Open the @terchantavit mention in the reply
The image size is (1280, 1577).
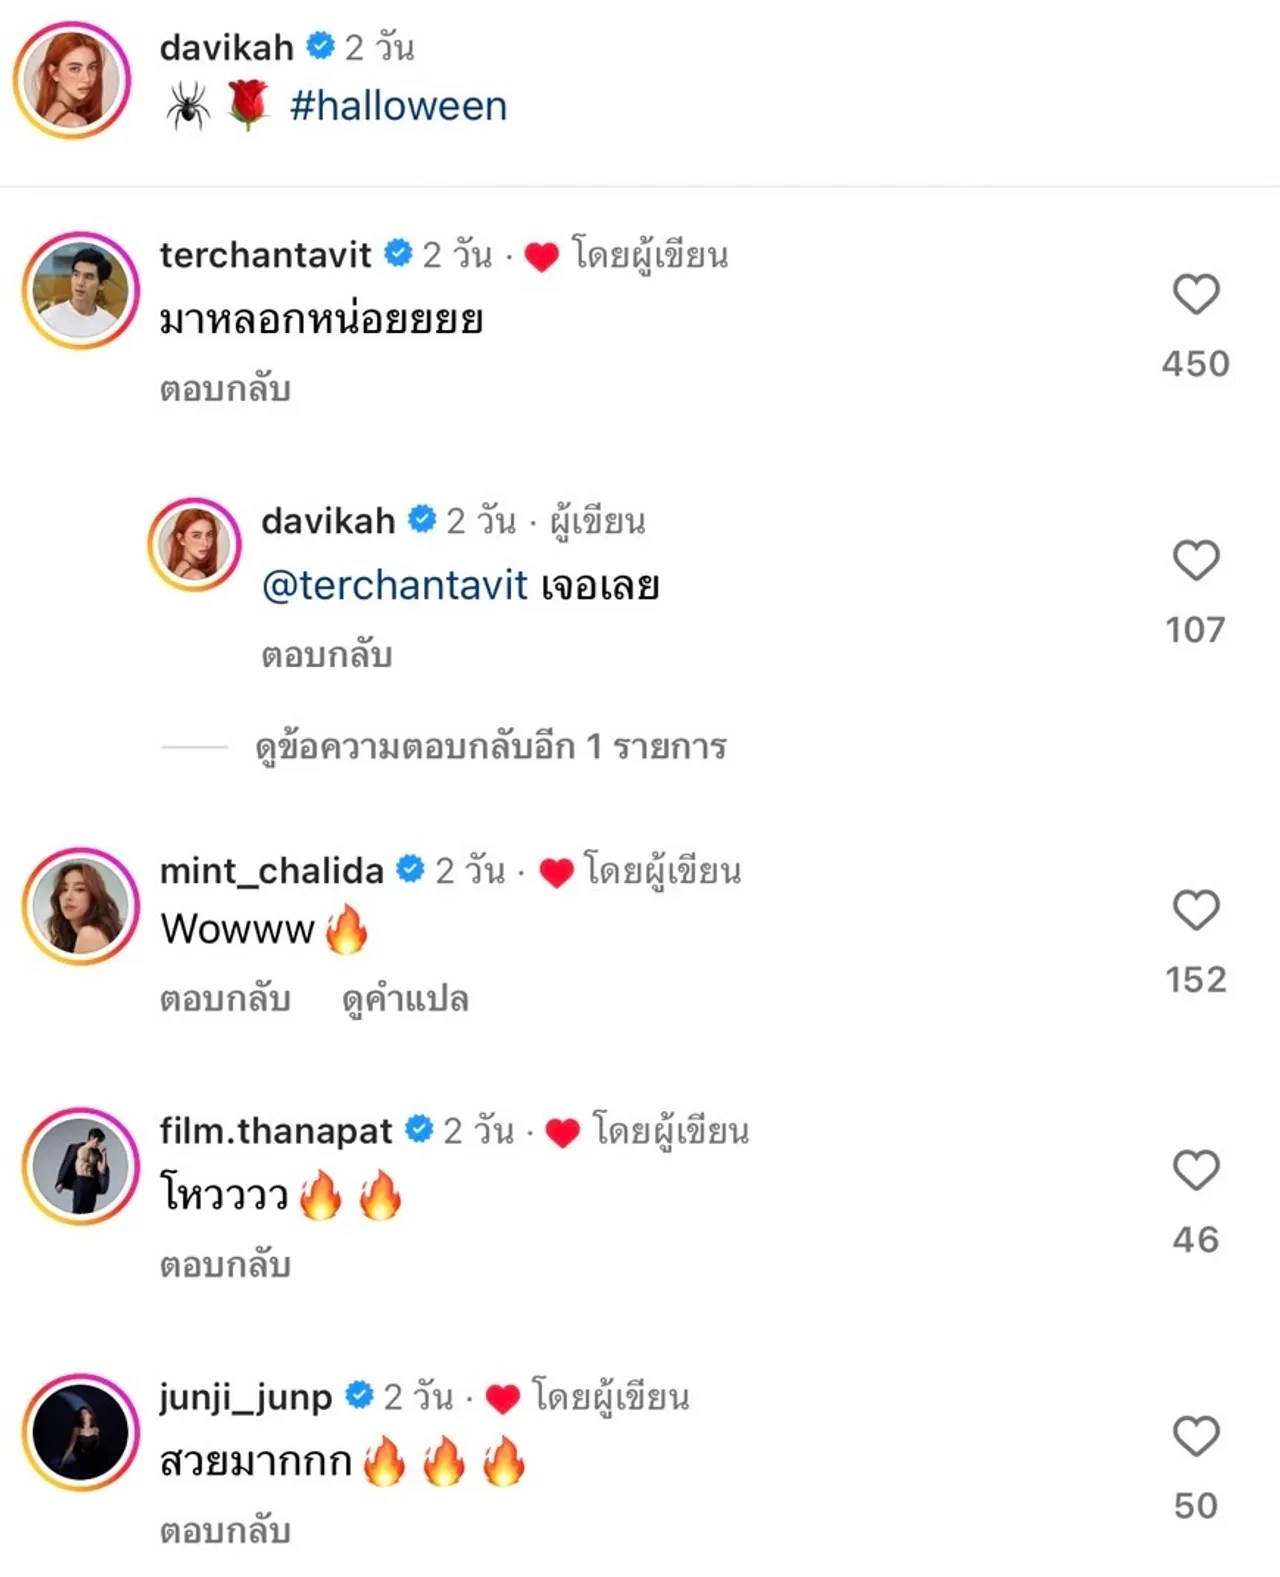point(394,586)
